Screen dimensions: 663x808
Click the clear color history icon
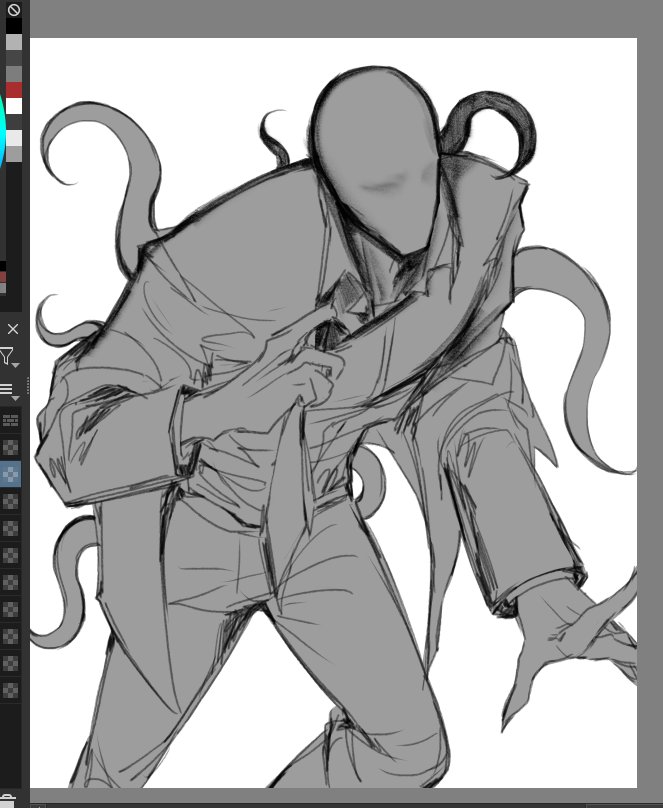[13, 9]
